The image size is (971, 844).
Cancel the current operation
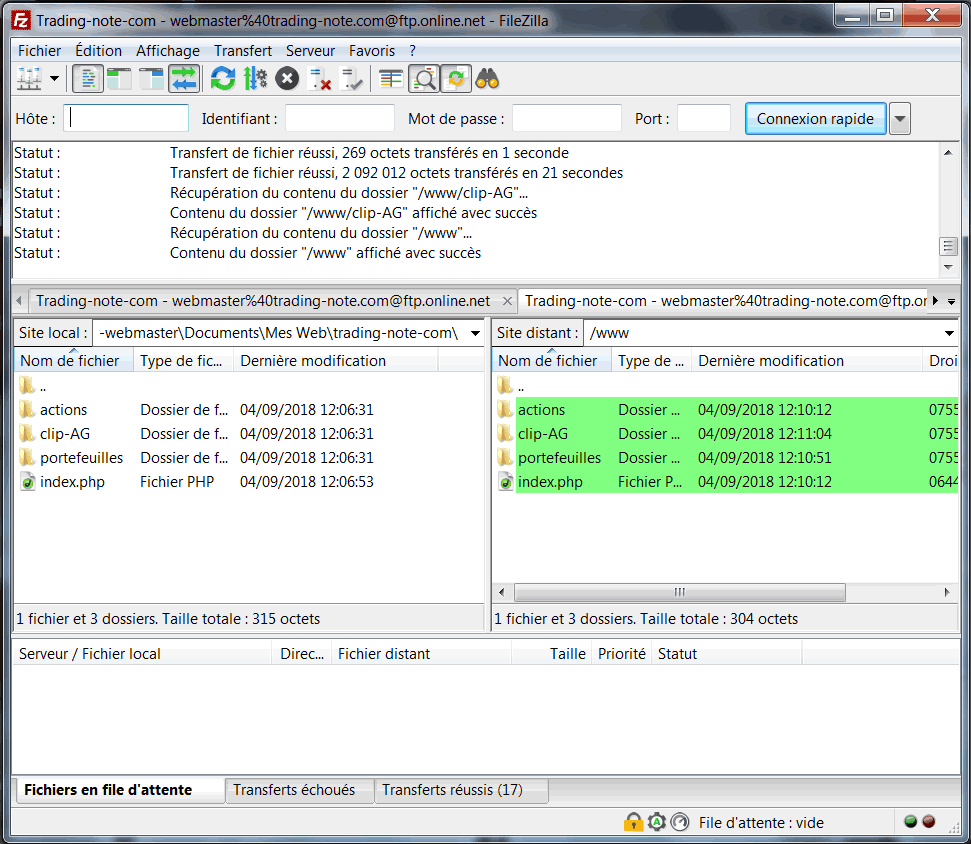(x=287, y=79)
